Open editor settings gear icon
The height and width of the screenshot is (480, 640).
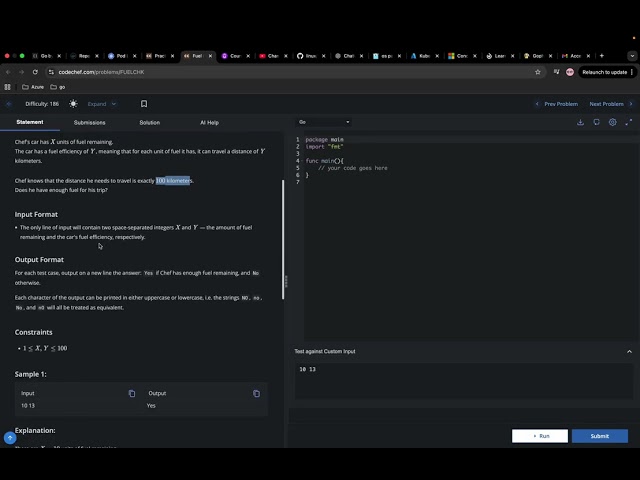(612, 122)
